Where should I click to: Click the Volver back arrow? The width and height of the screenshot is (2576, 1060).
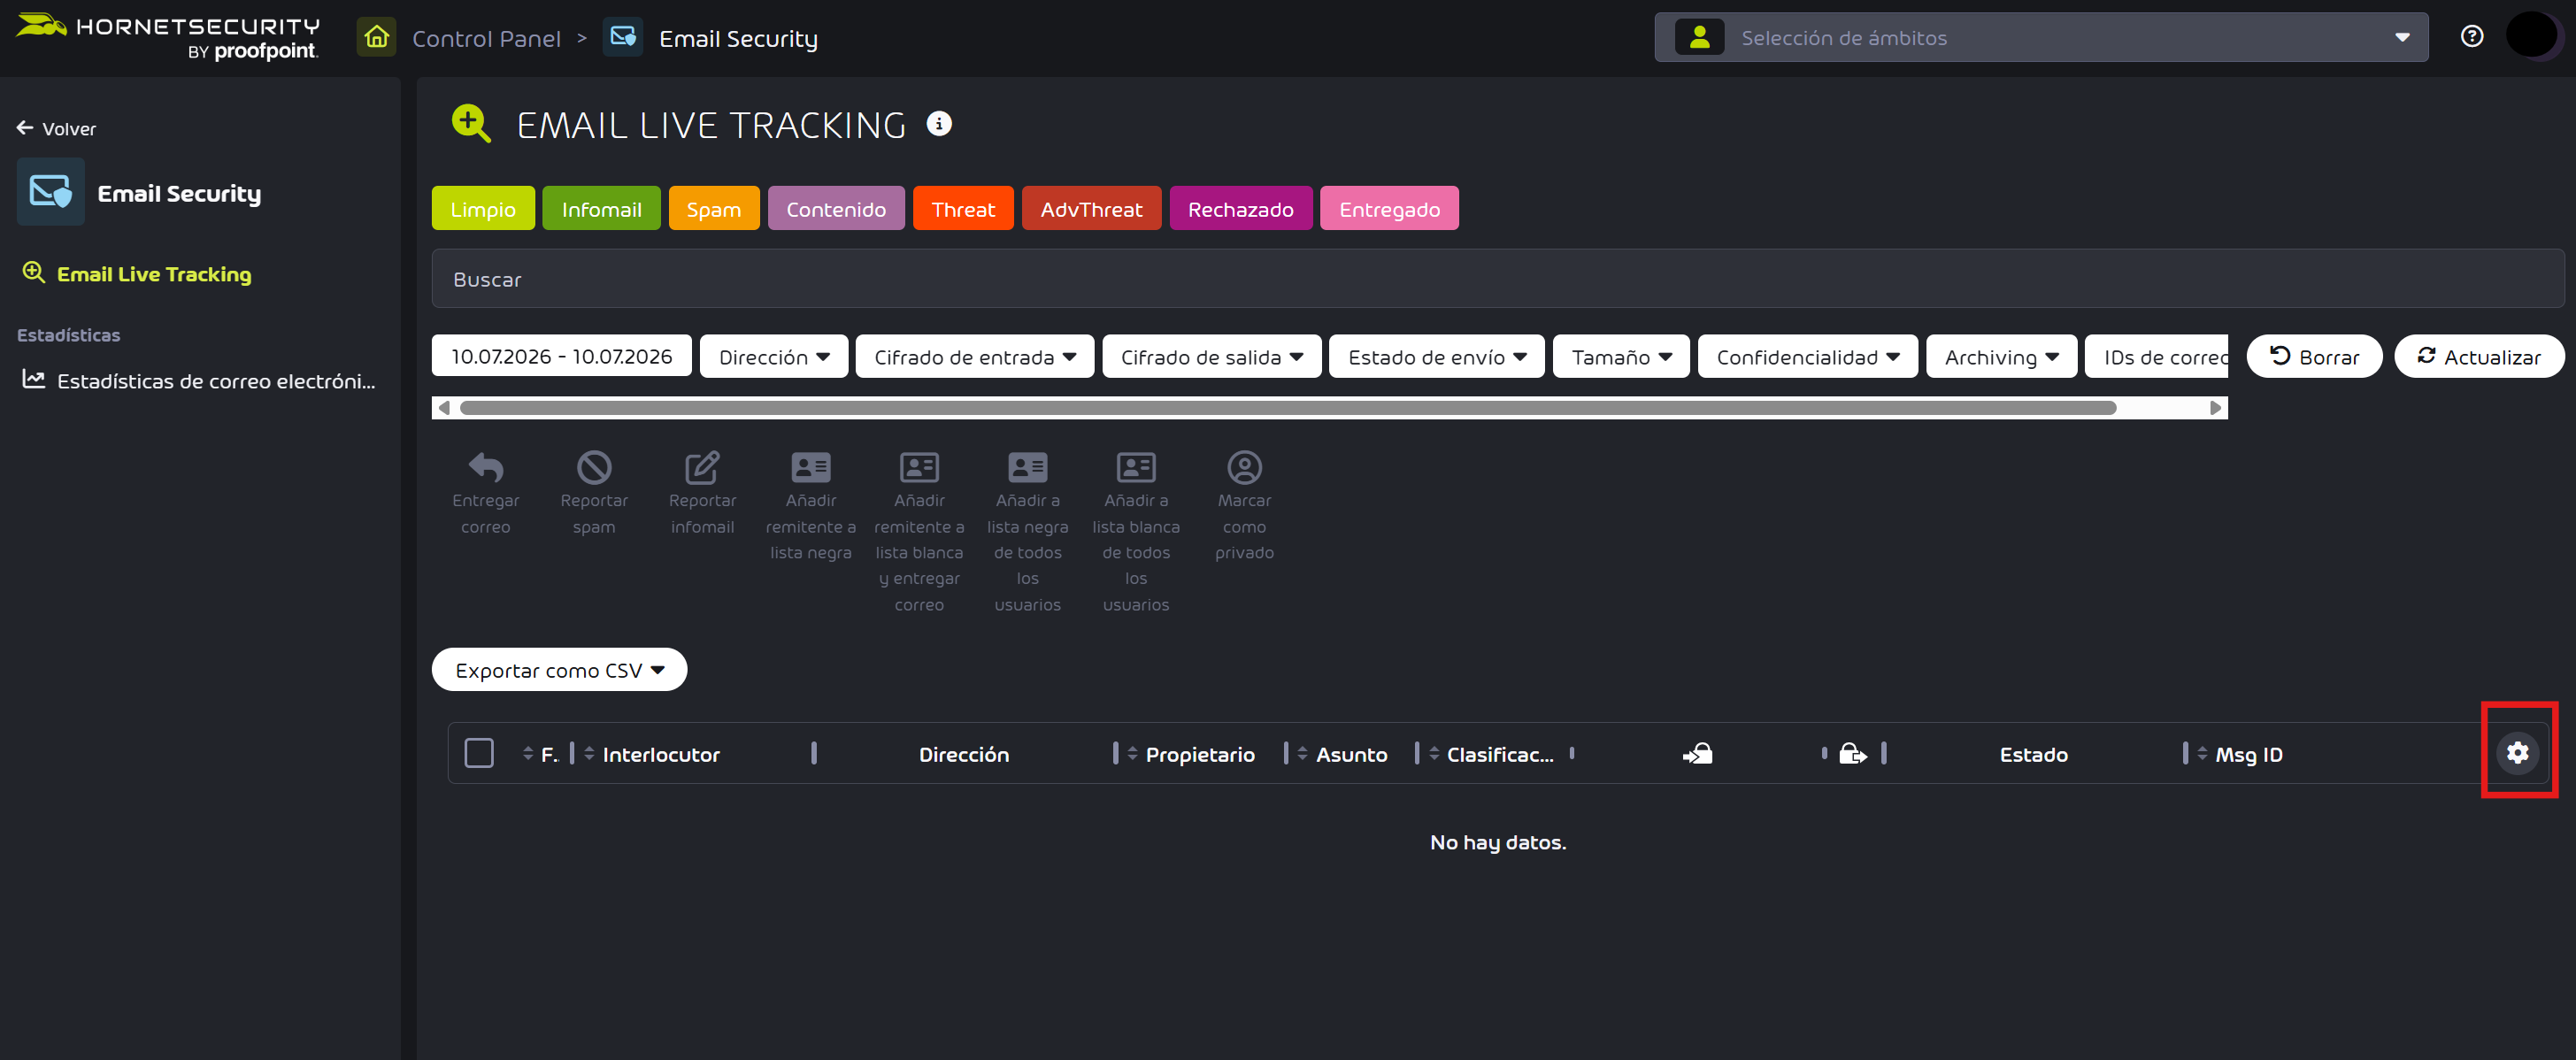(x=25, y=128)
